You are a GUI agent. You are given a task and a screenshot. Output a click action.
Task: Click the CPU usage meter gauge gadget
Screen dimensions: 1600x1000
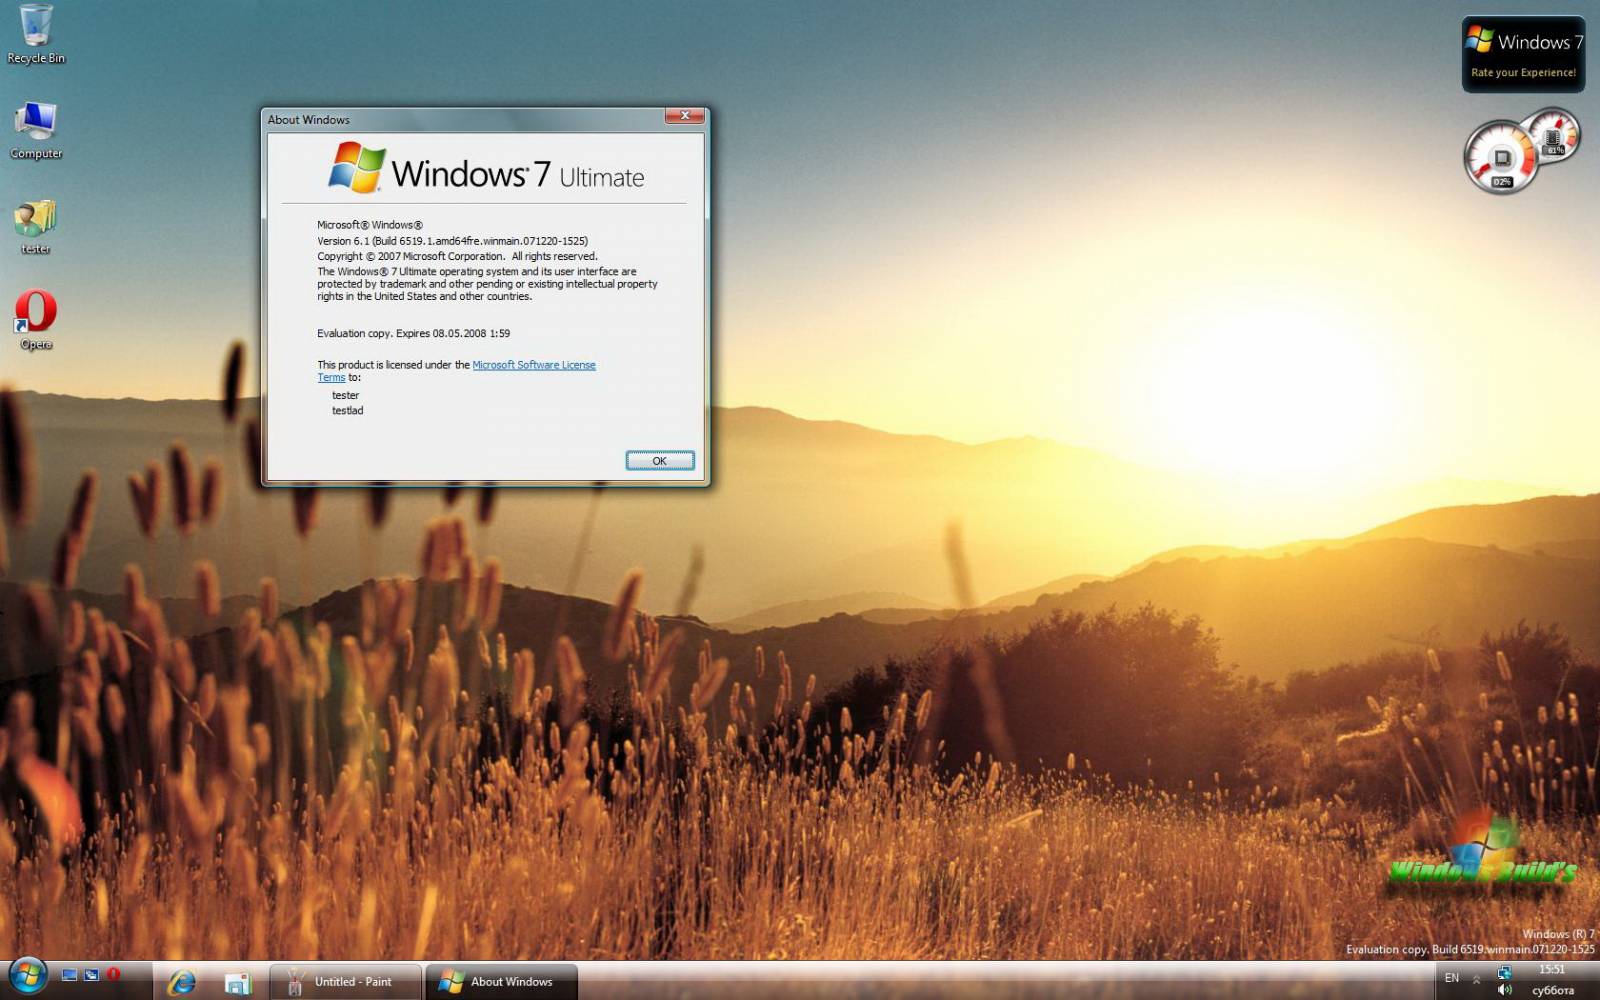(1500, 157)
